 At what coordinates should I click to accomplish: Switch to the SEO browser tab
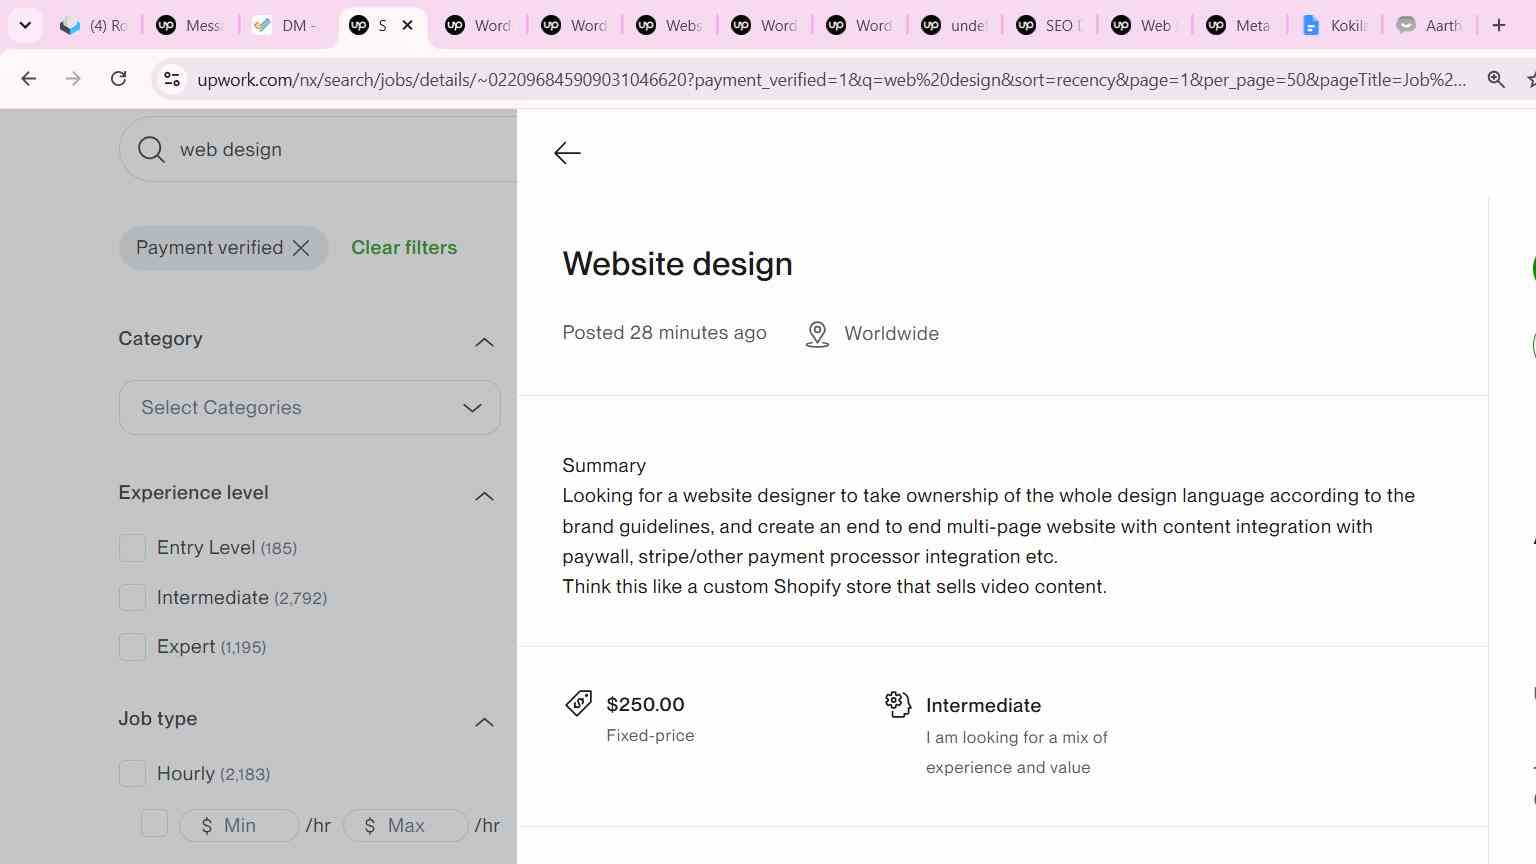tap(1048, 25)
